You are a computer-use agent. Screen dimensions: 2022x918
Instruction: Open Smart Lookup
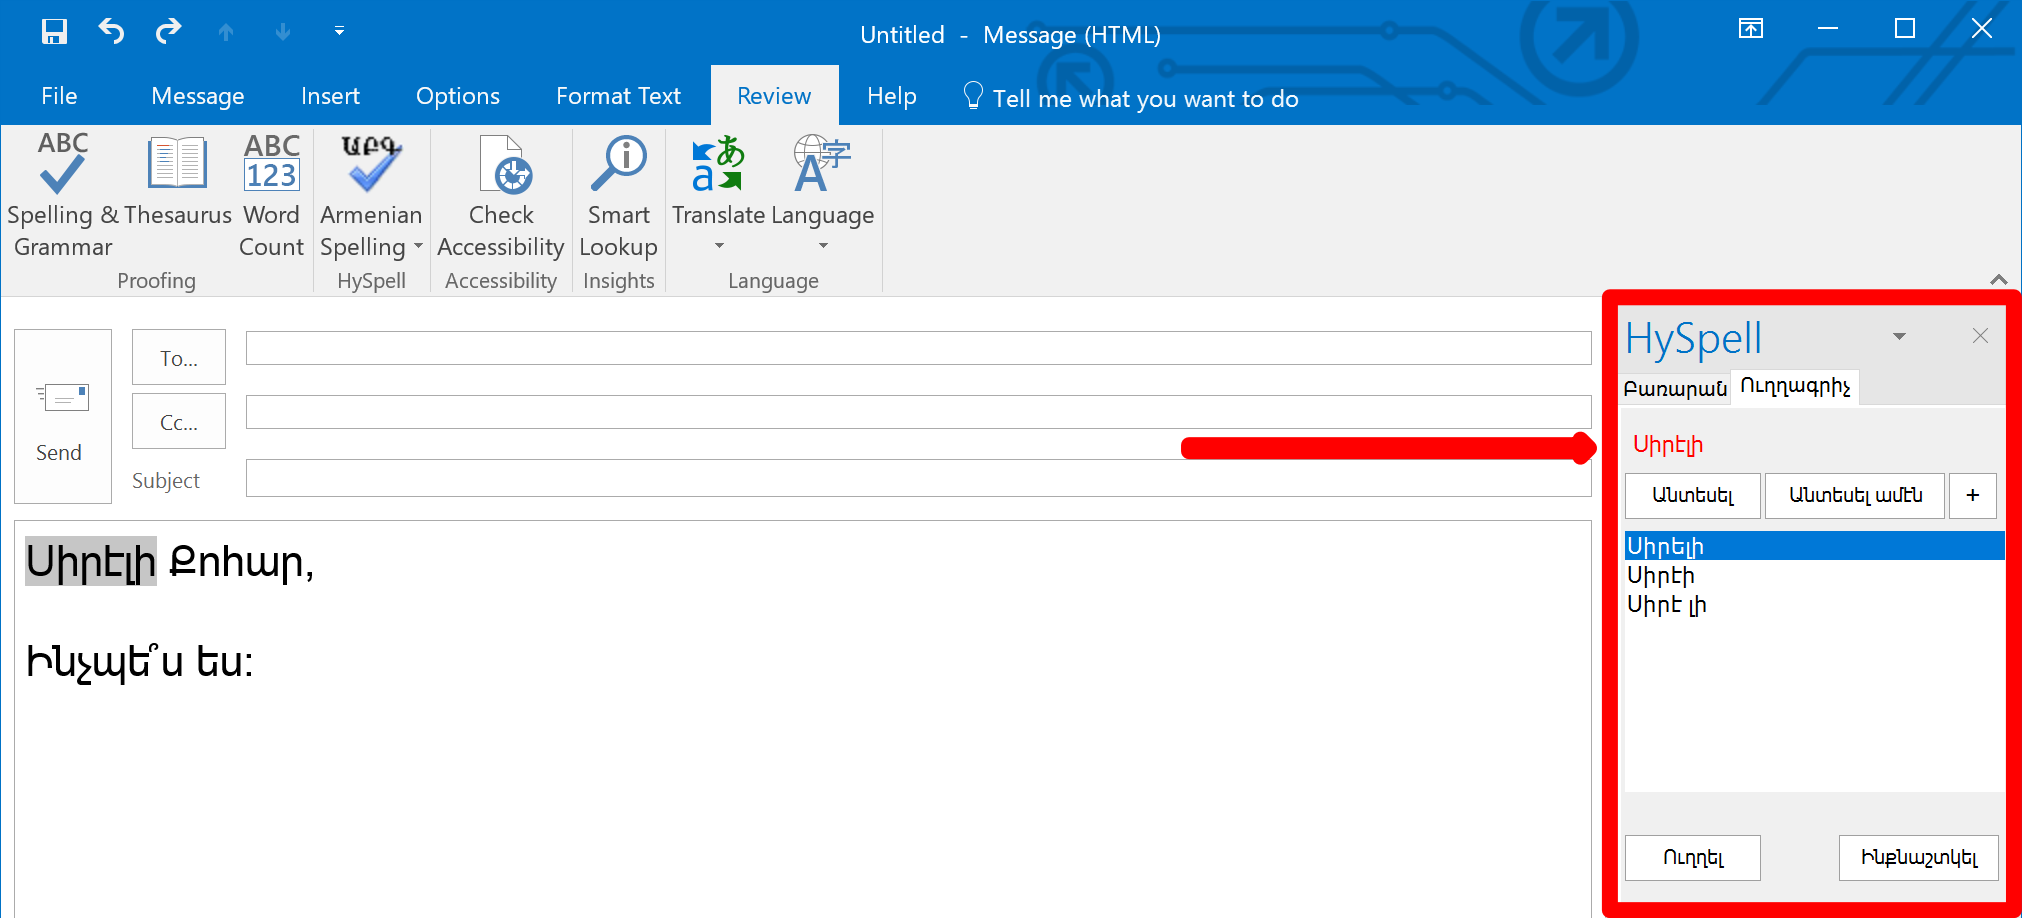tap(618, 196)
